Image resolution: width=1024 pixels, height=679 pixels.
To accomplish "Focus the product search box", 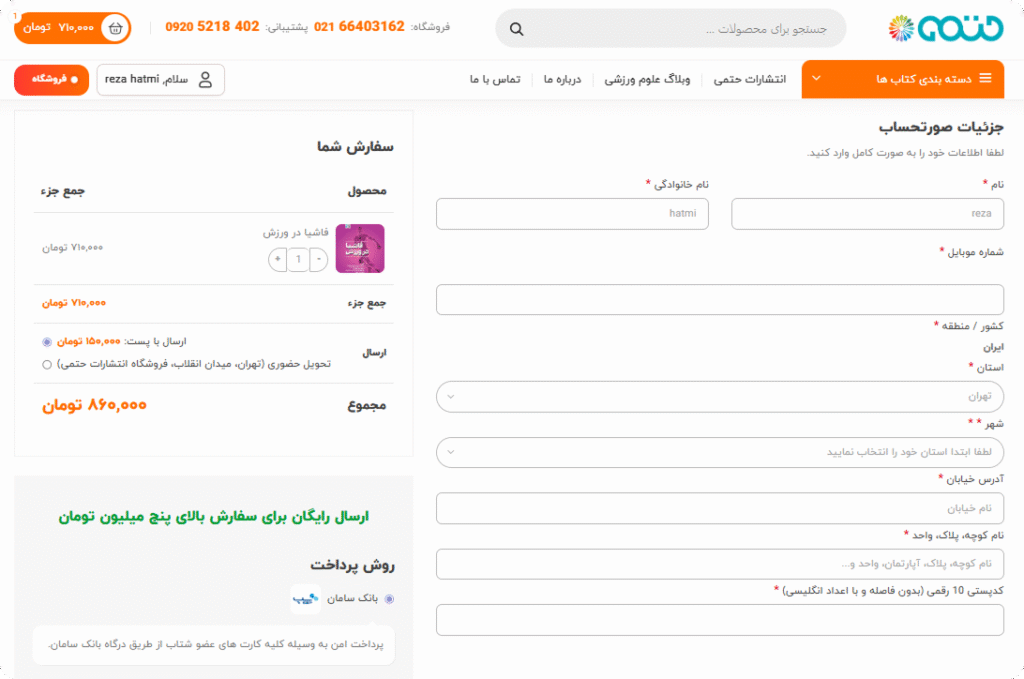I will [x=671, y=29].
